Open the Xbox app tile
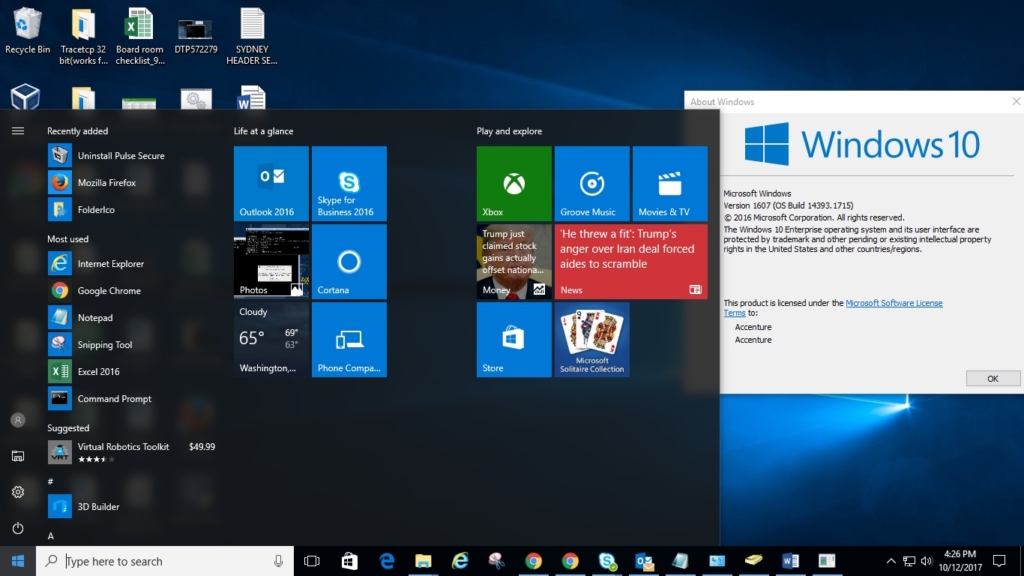Screen dimensions: 1024x576 pyautogui.click(x=513, y=183)
